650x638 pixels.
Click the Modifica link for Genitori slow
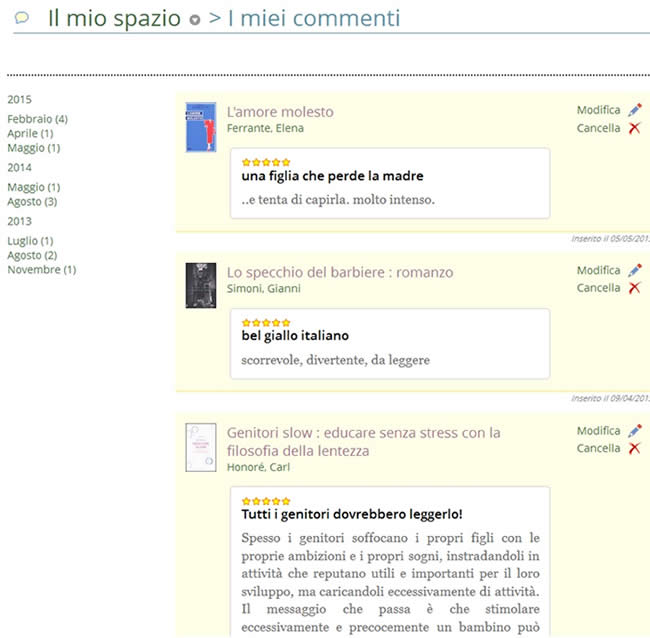pyautogui.click(x=598, y=431)
